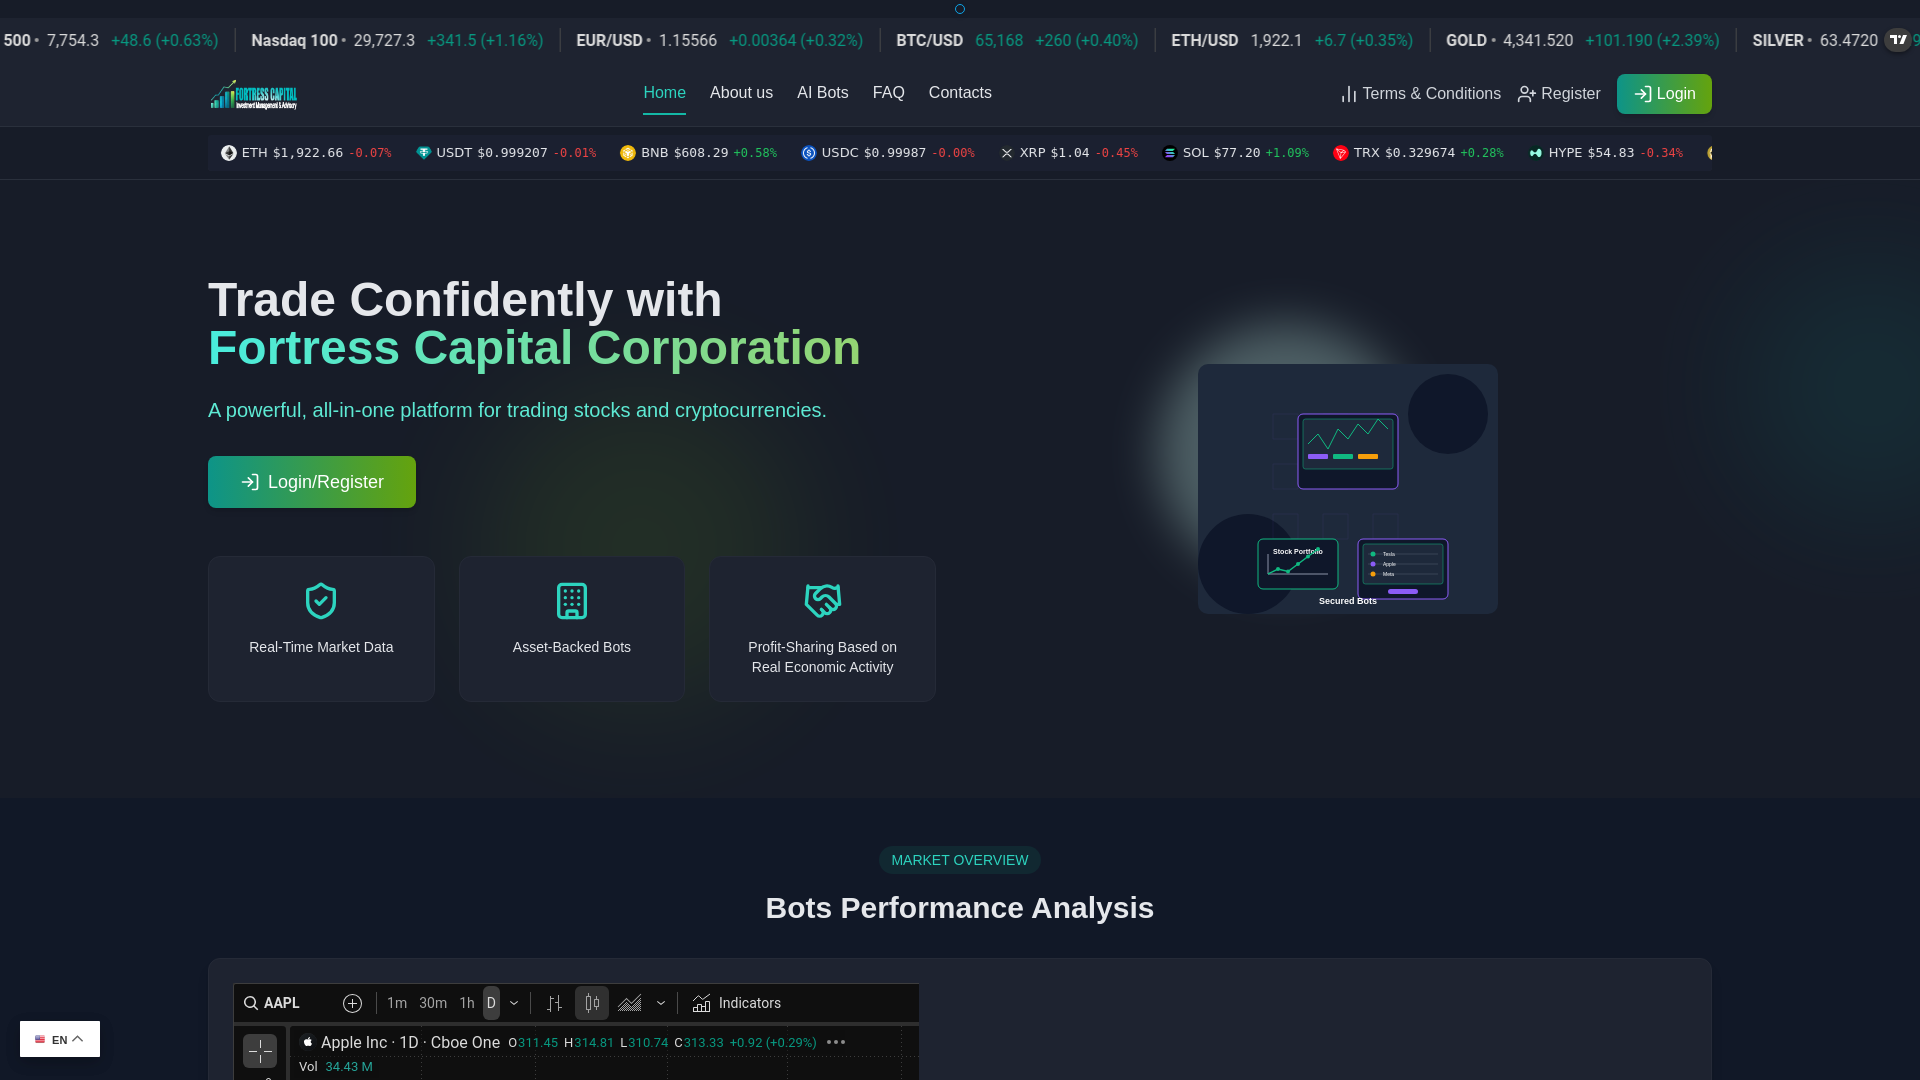Click the building Asset-Backed Bots icon
The width and height of the screenshot is (1920, 1080).
click(572, 601)
